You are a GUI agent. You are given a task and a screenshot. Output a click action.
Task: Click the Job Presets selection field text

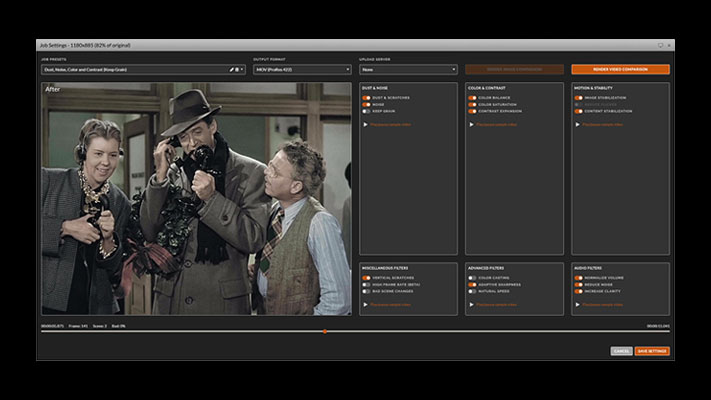(86, 69)
